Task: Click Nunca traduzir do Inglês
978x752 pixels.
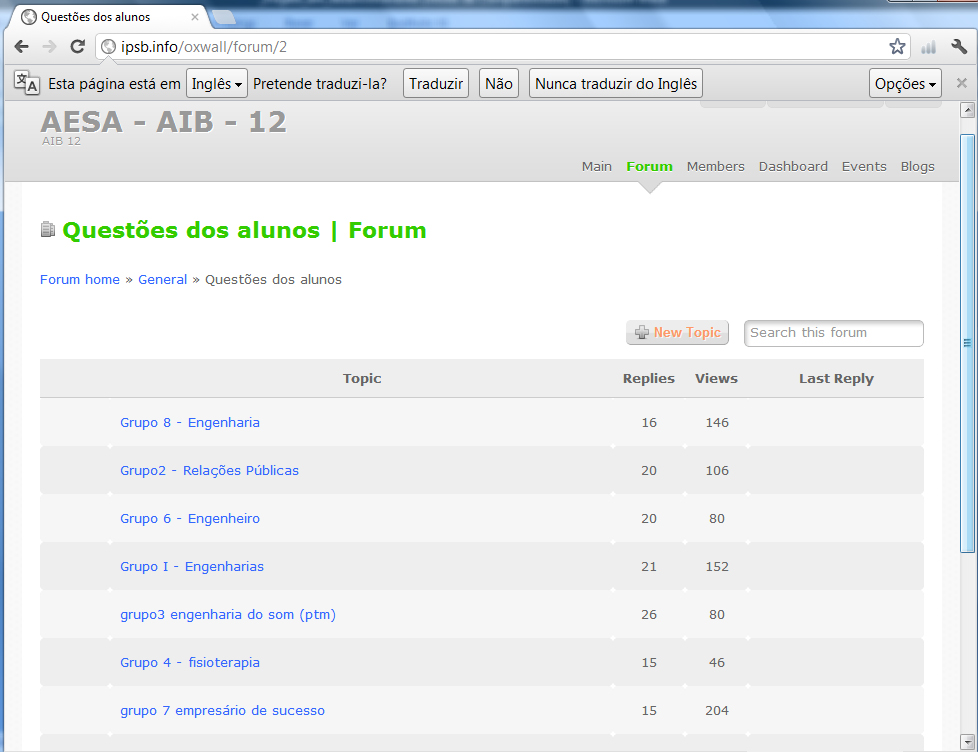Action: point(616,84)
